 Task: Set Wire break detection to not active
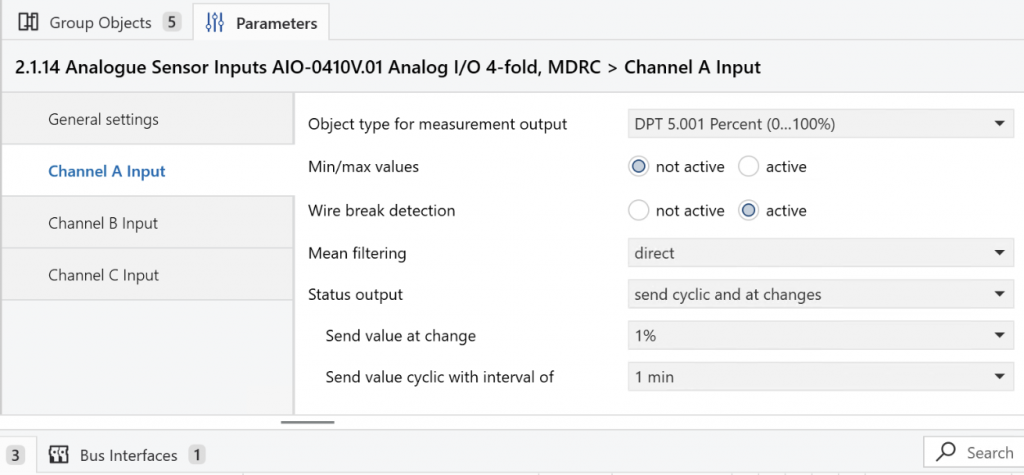tap(638, 211)
